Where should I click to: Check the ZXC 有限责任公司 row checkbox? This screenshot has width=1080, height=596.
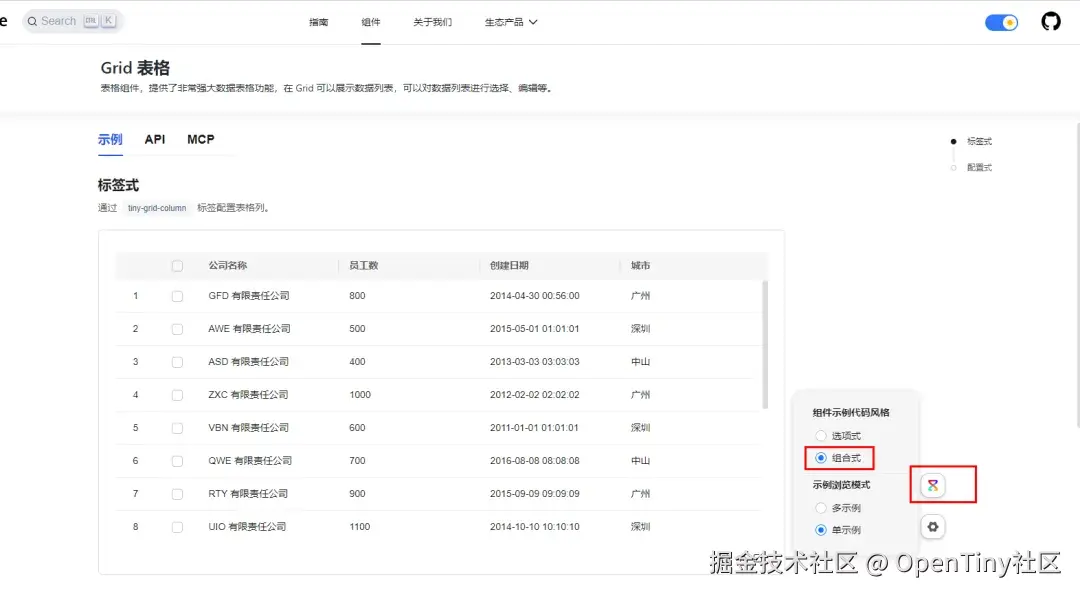[x=178, y=395]
